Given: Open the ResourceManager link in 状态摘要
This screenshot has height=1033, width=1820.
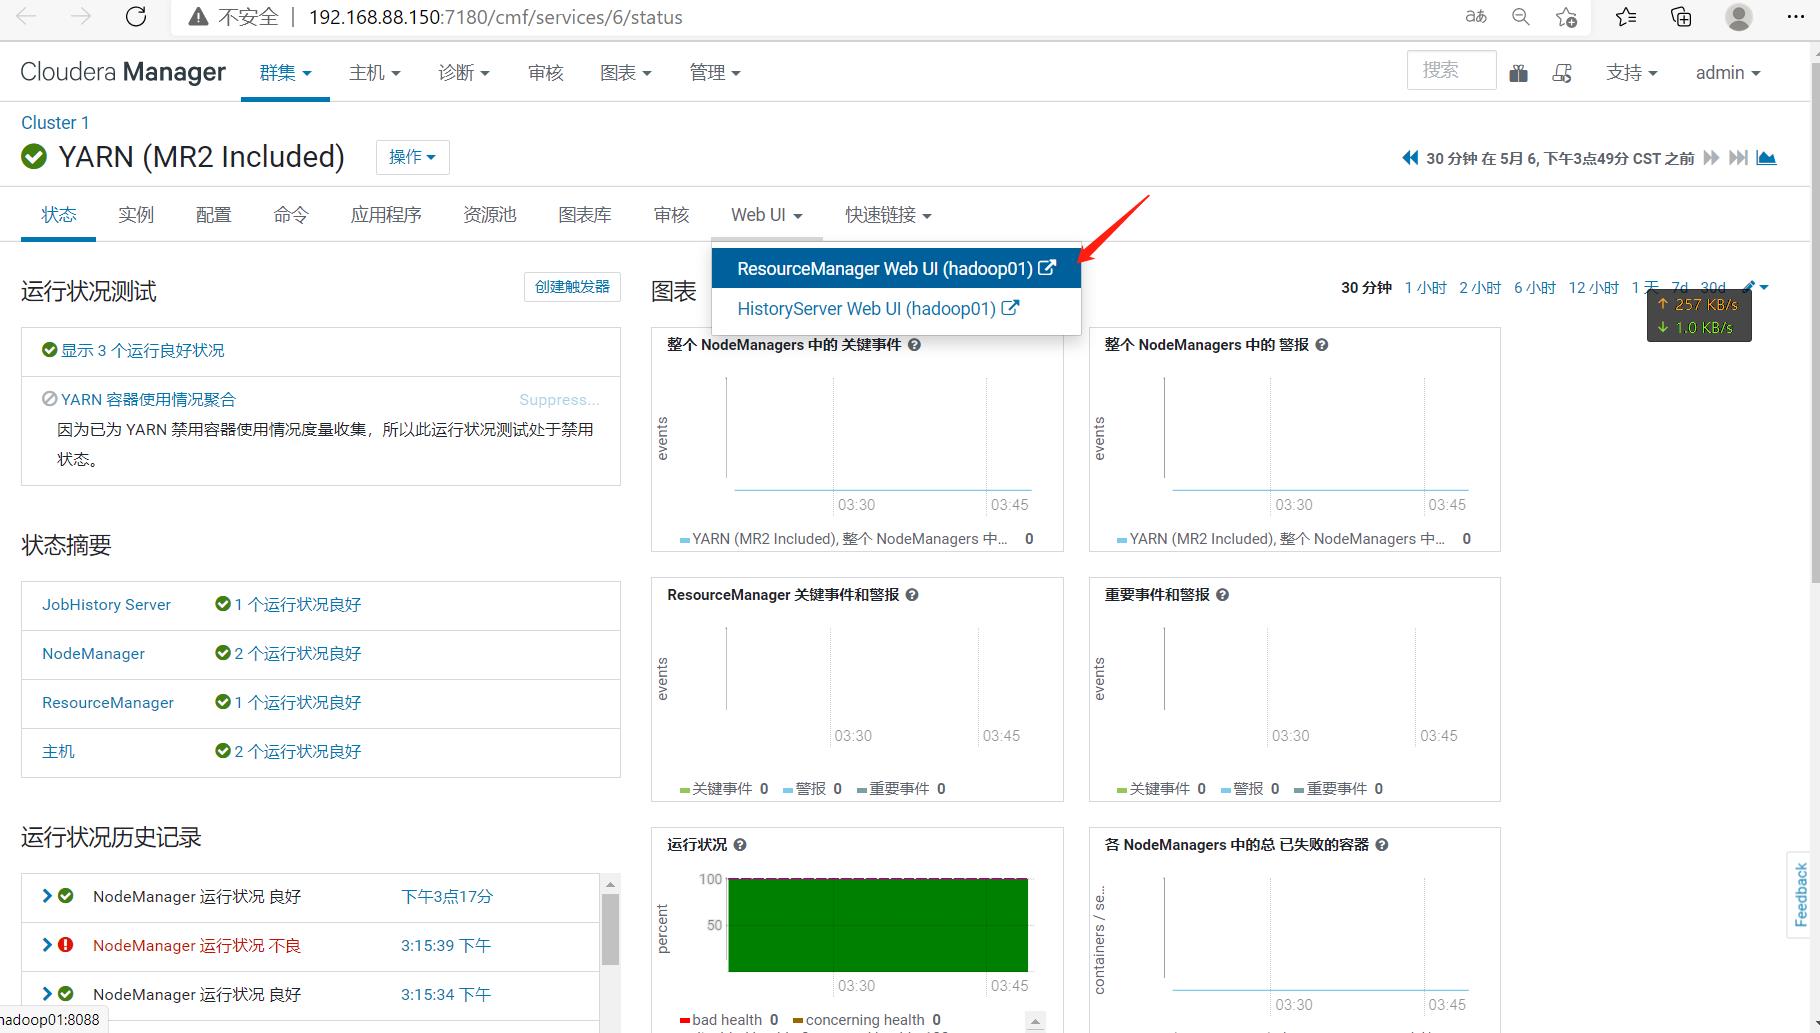Looking at the screenshot, I should click(x=108, y=703).
